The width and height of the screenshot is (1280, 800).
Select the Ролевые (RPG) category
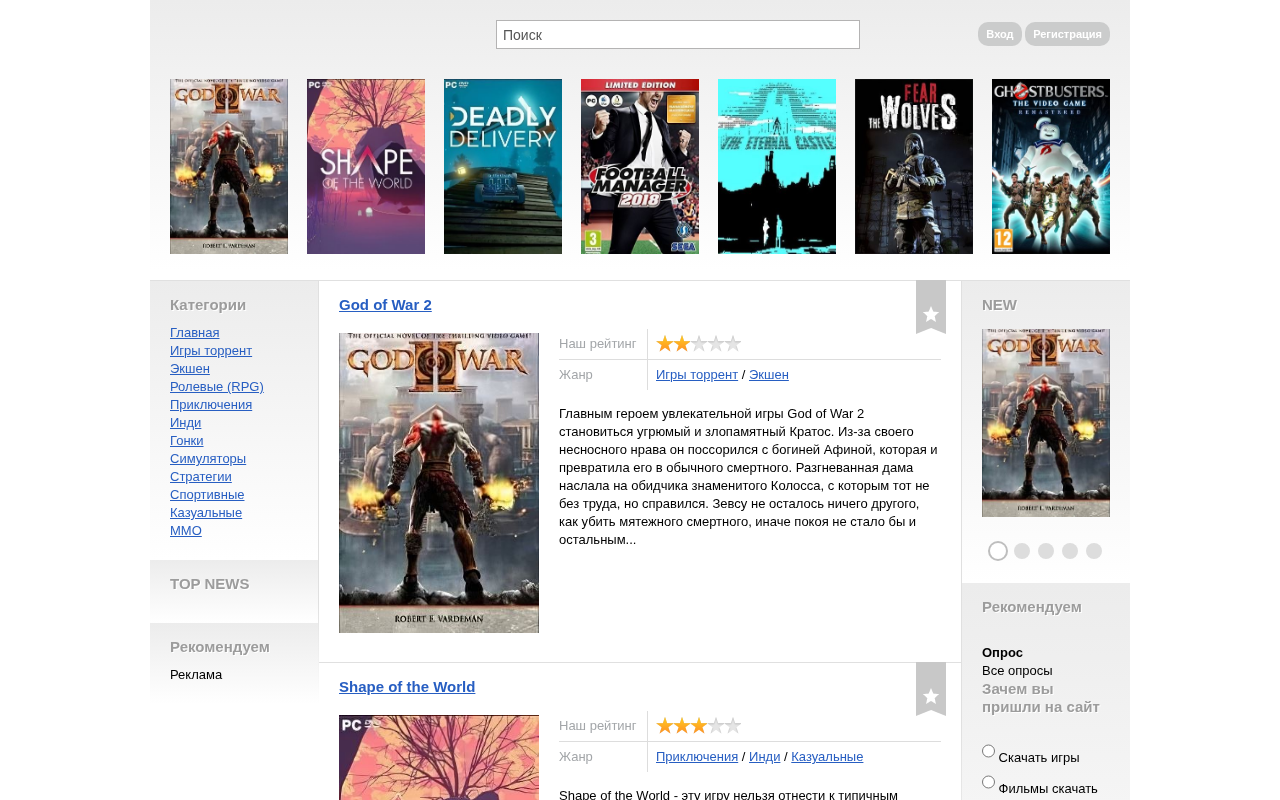tap(217, 387)
